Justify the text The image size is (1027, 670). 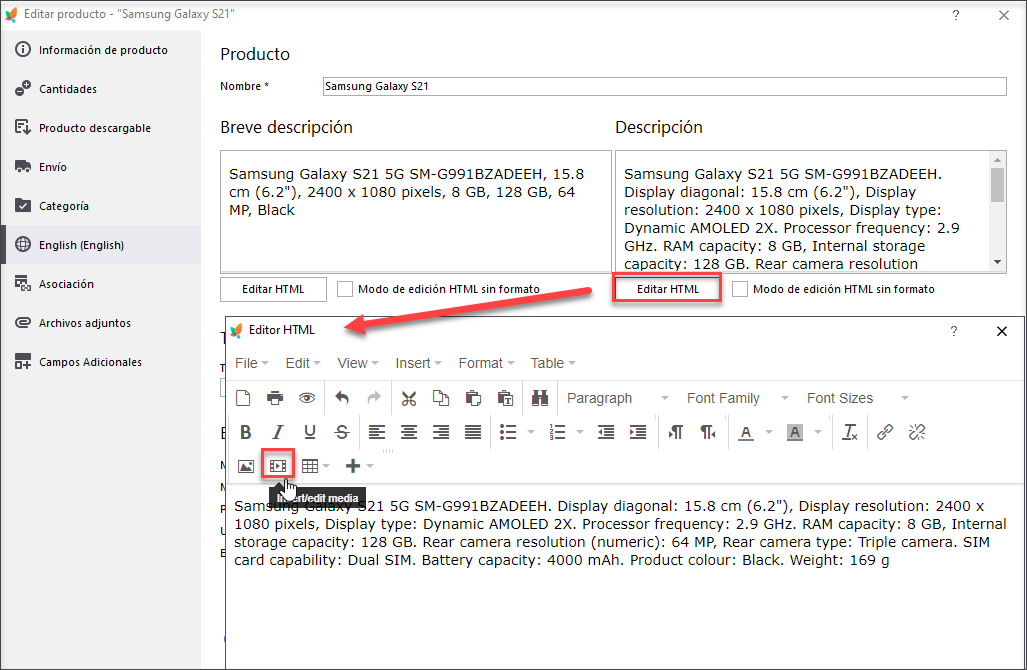pyautogui.click(x=473, y=432)
